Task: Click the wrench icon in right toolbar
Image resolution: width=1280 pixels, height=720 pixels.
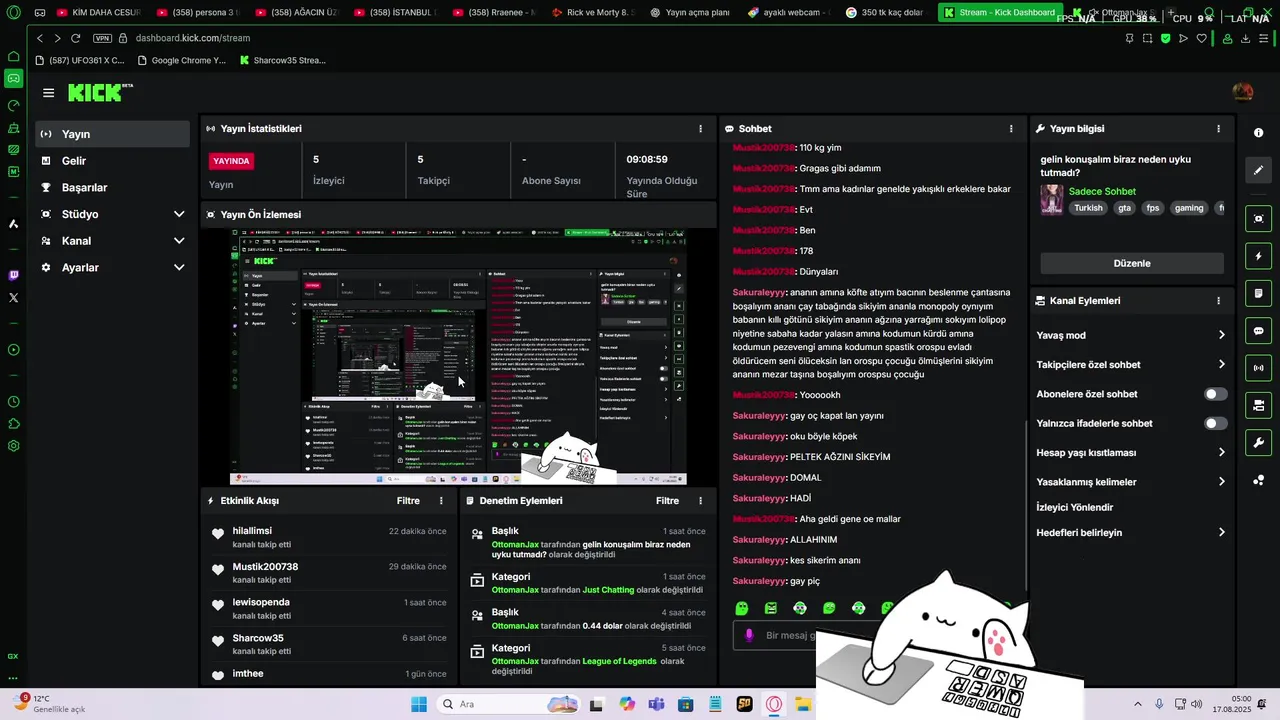Action: [1258, 442]
